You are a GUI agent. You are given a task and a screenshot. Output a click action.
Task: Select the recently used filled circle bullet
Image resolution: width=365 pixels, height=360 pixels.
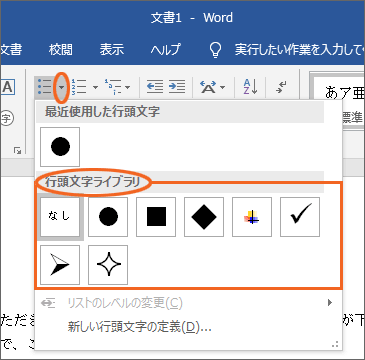[60, 147]
